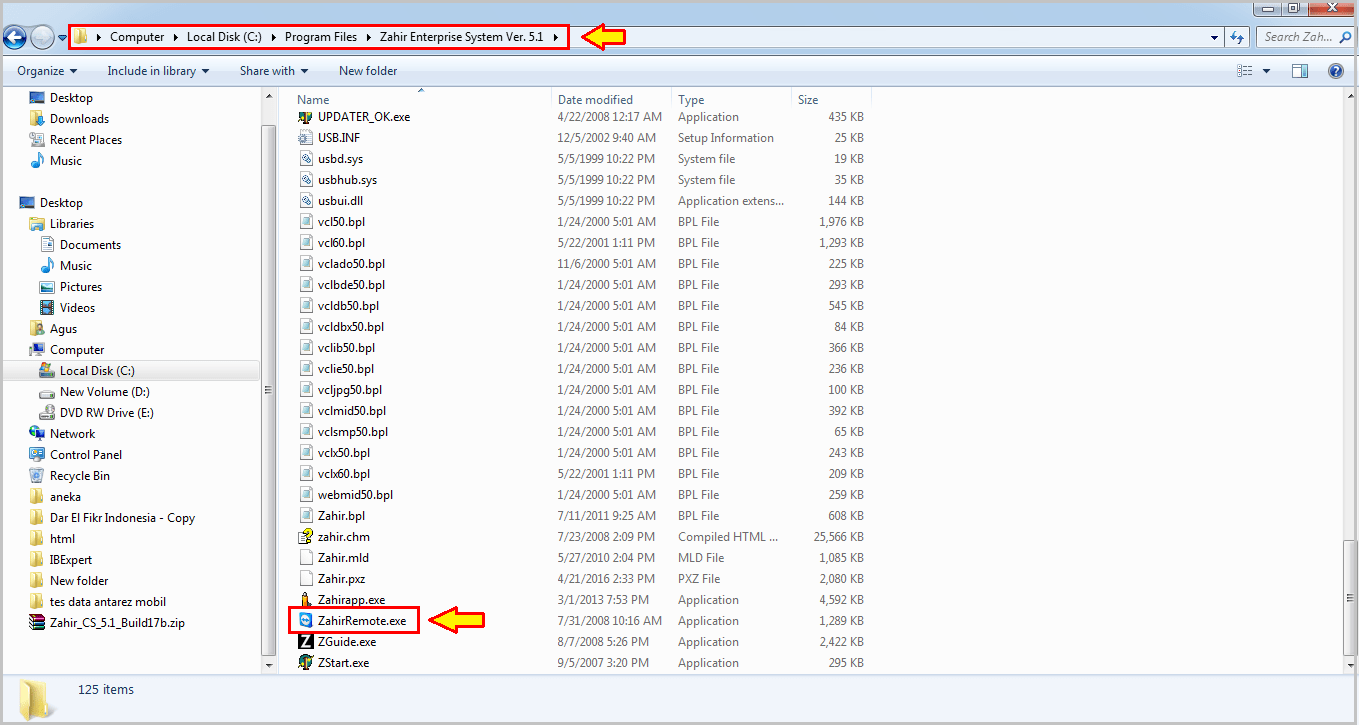Click the Computer breadcrumb in address bar
Viewport: 1359px width, 725px height.
137,37
